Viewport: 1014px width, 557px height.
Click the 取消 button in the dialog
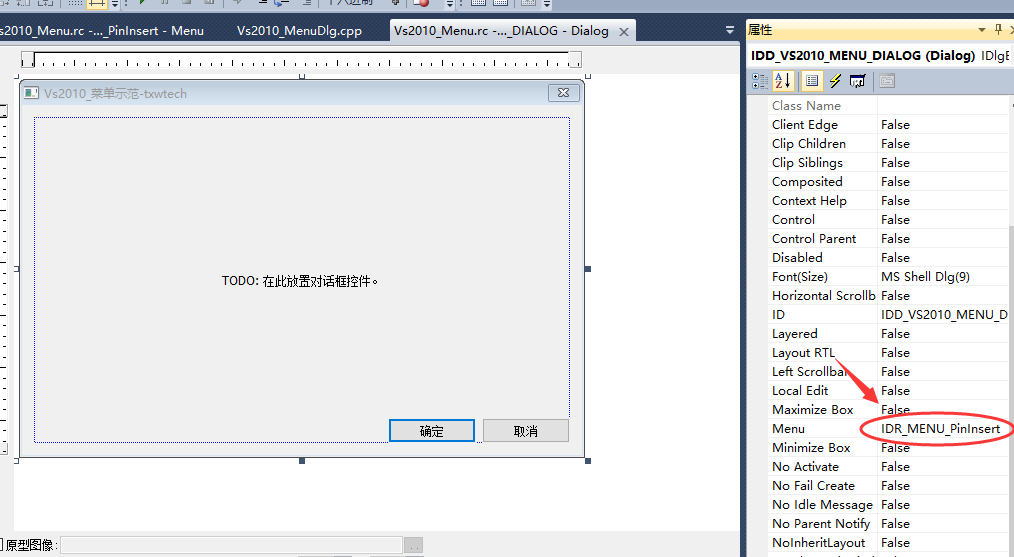pyautogui.click(x=526, y=431)
